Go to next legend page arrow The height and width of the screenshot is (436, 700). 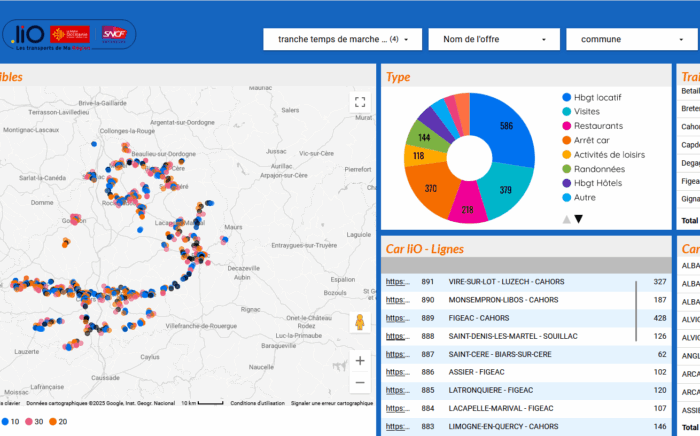(x=578, y=219)
